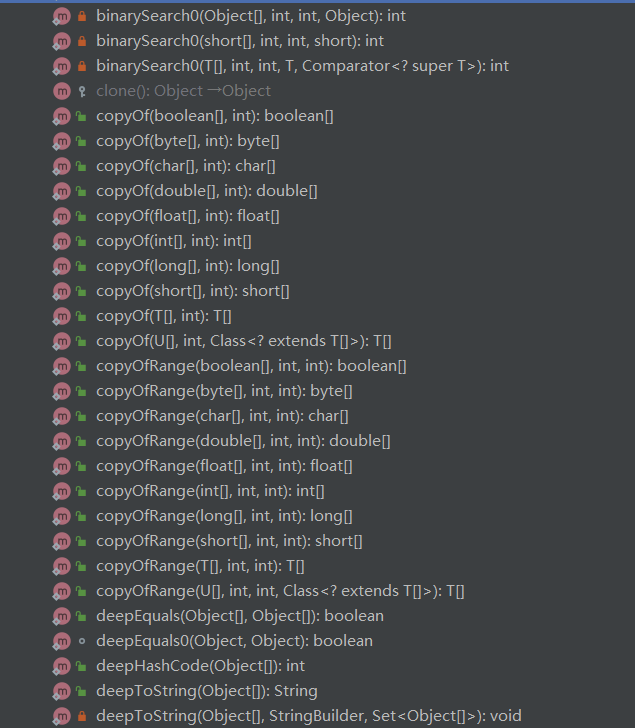
Task: Click the method icon beside clone(): Object
Action: pos(61,91)
